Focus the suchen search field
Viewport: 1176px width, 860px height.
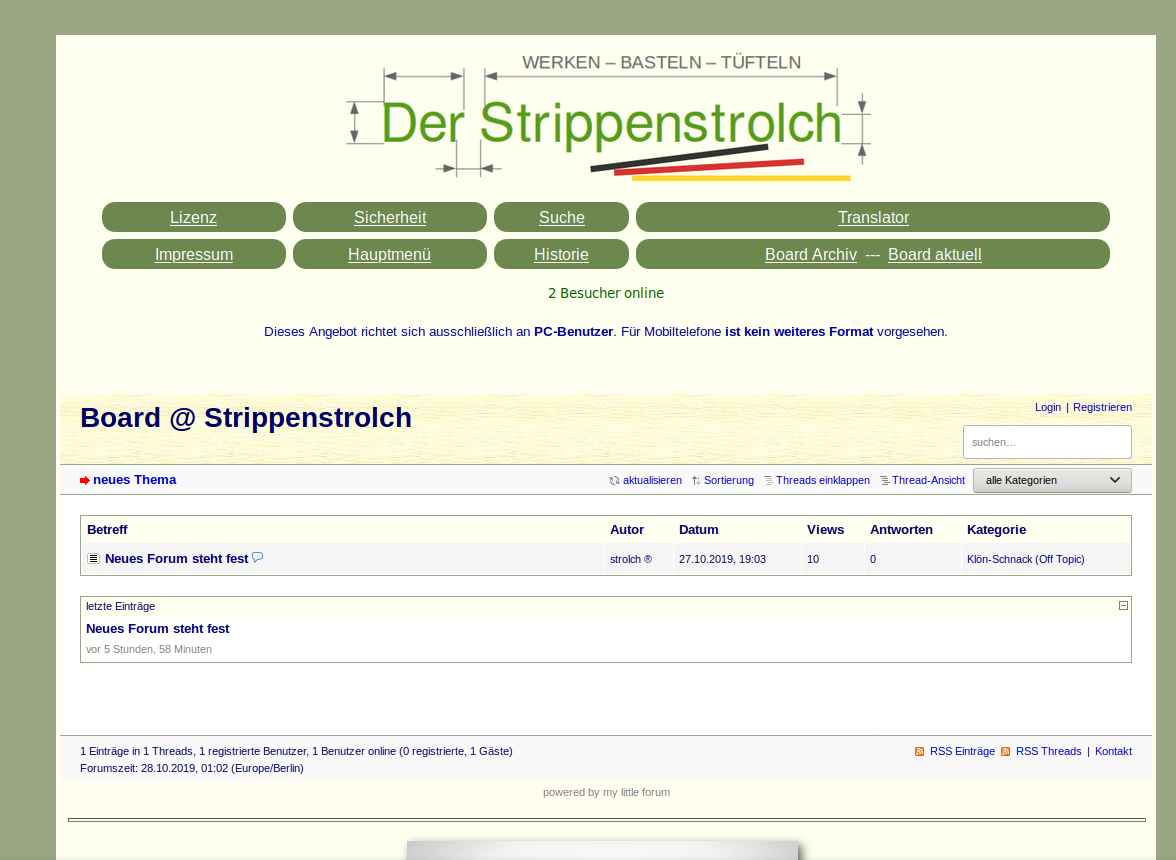pos(1046,442)
